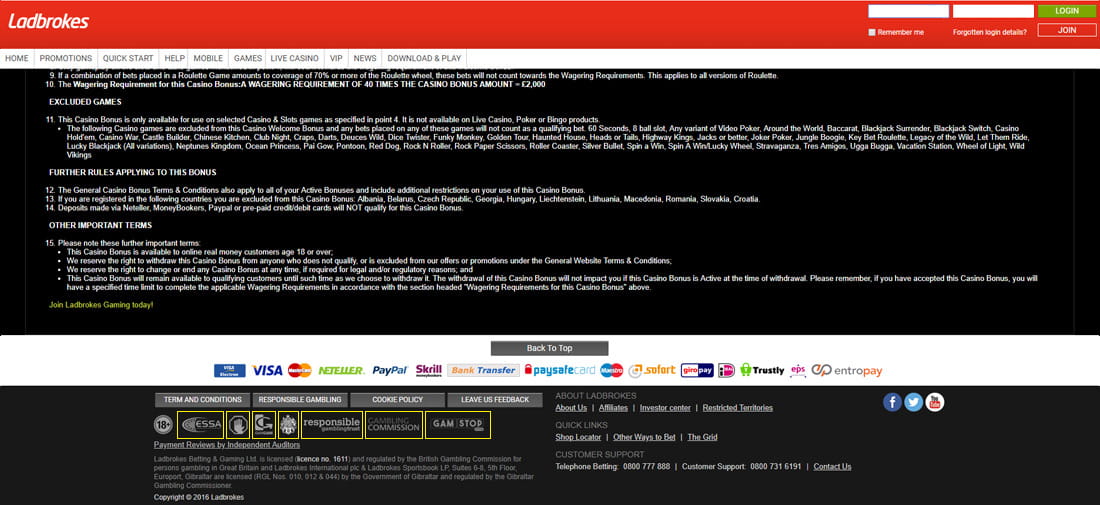Focus the password input field
1100x505 pixels.
[993, 11]
